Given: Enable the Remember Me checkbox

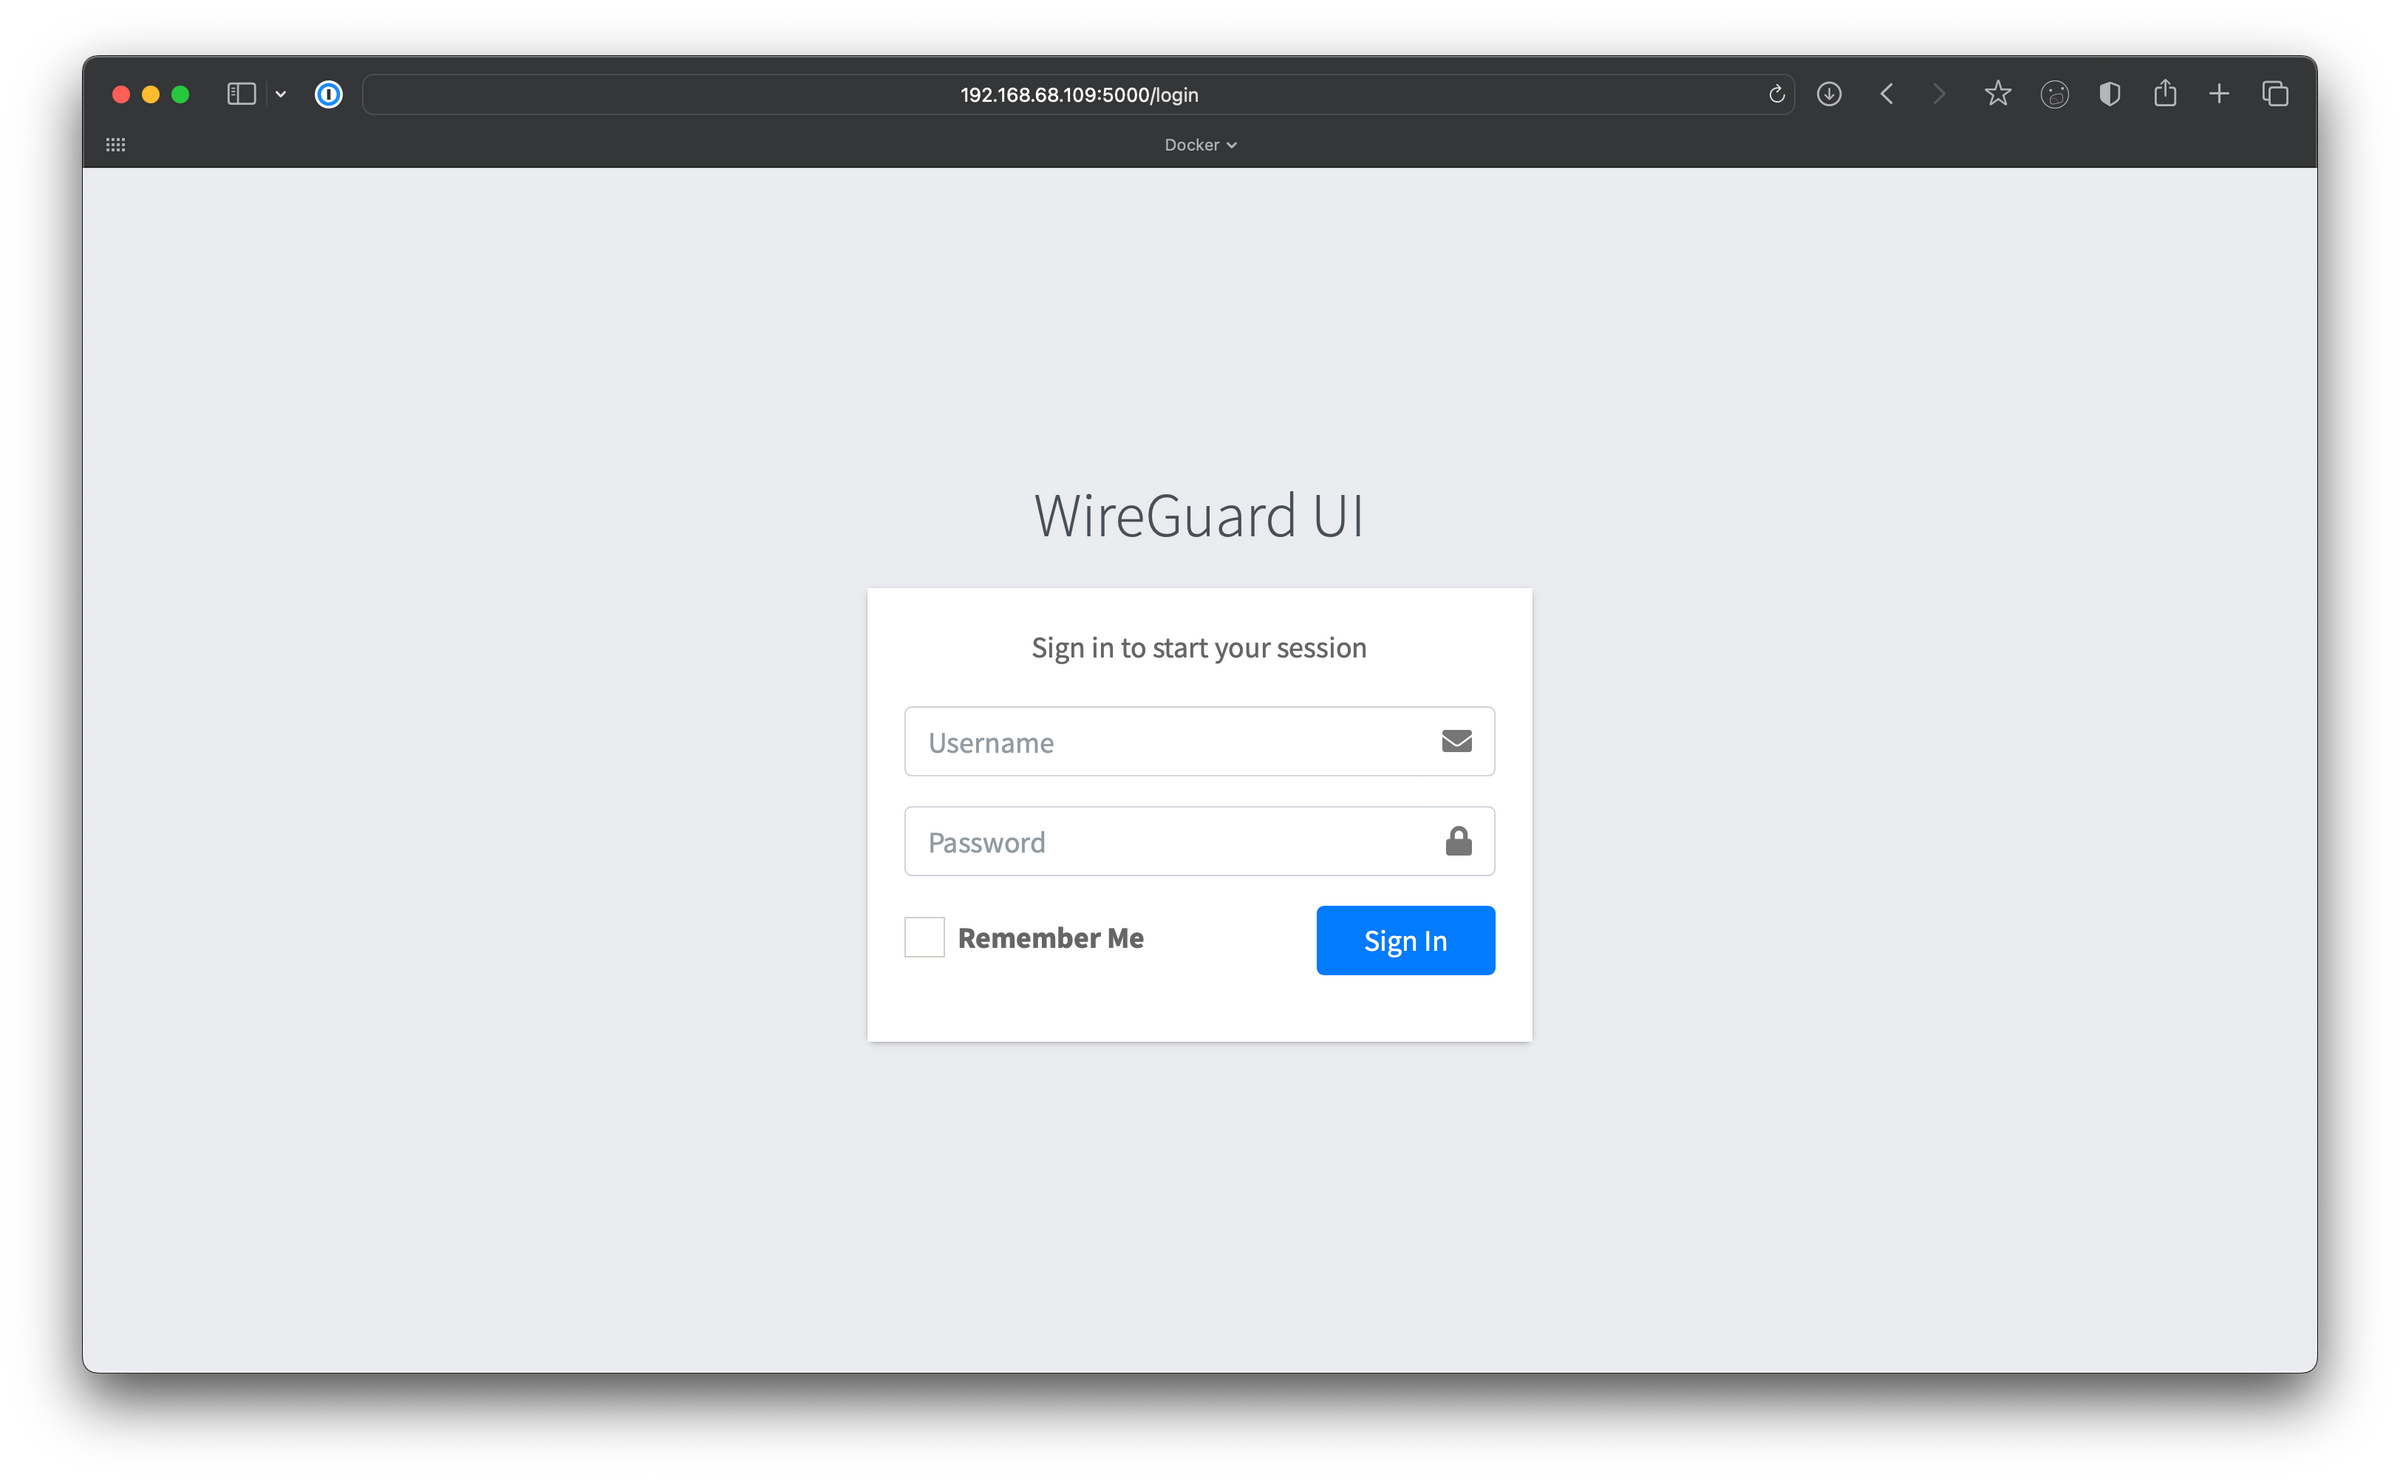Looking at the screenshot, I should pyautogui.click(x=924, y=937).
